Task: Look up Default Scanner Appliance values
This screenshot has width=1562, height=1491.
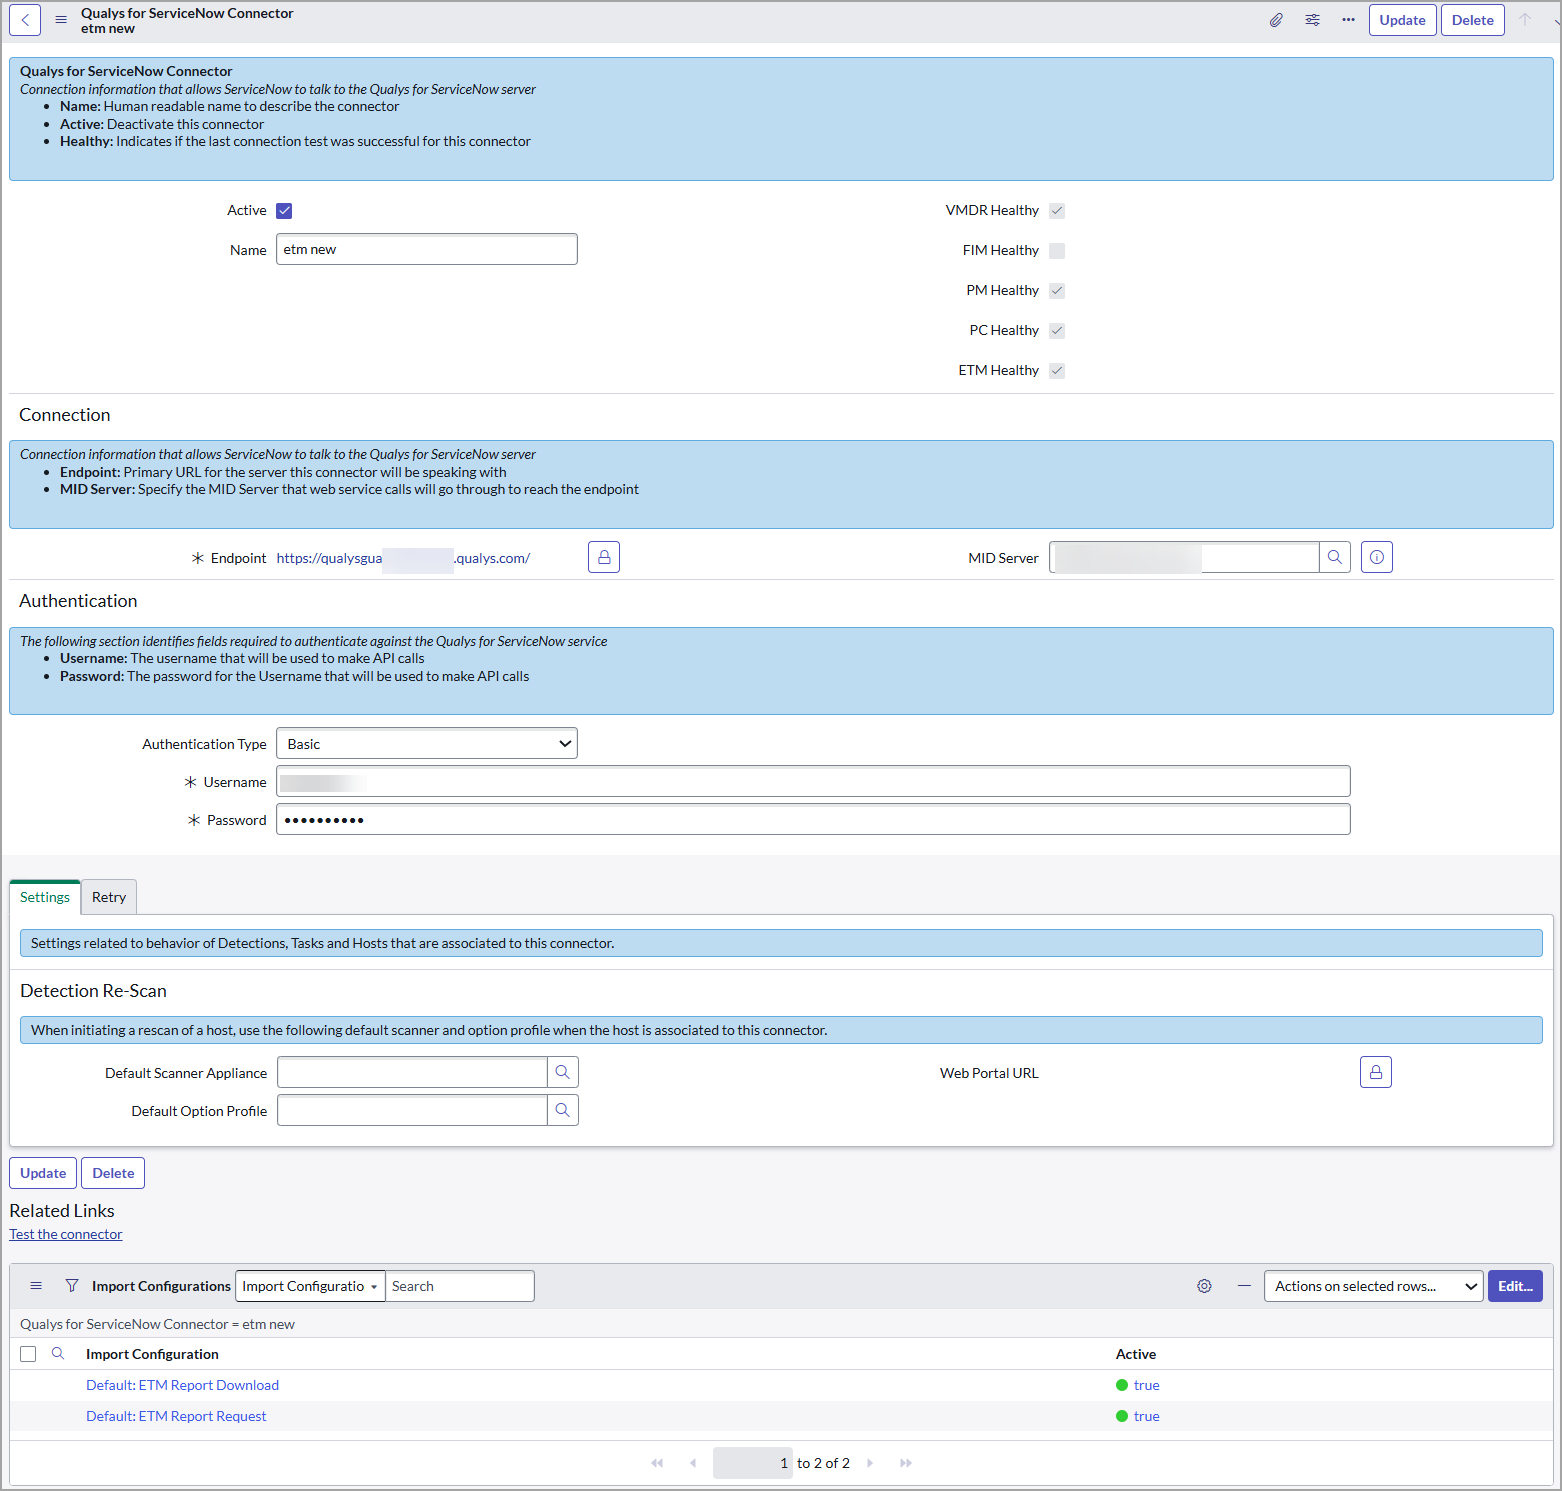Action: tap(563, 1072)
